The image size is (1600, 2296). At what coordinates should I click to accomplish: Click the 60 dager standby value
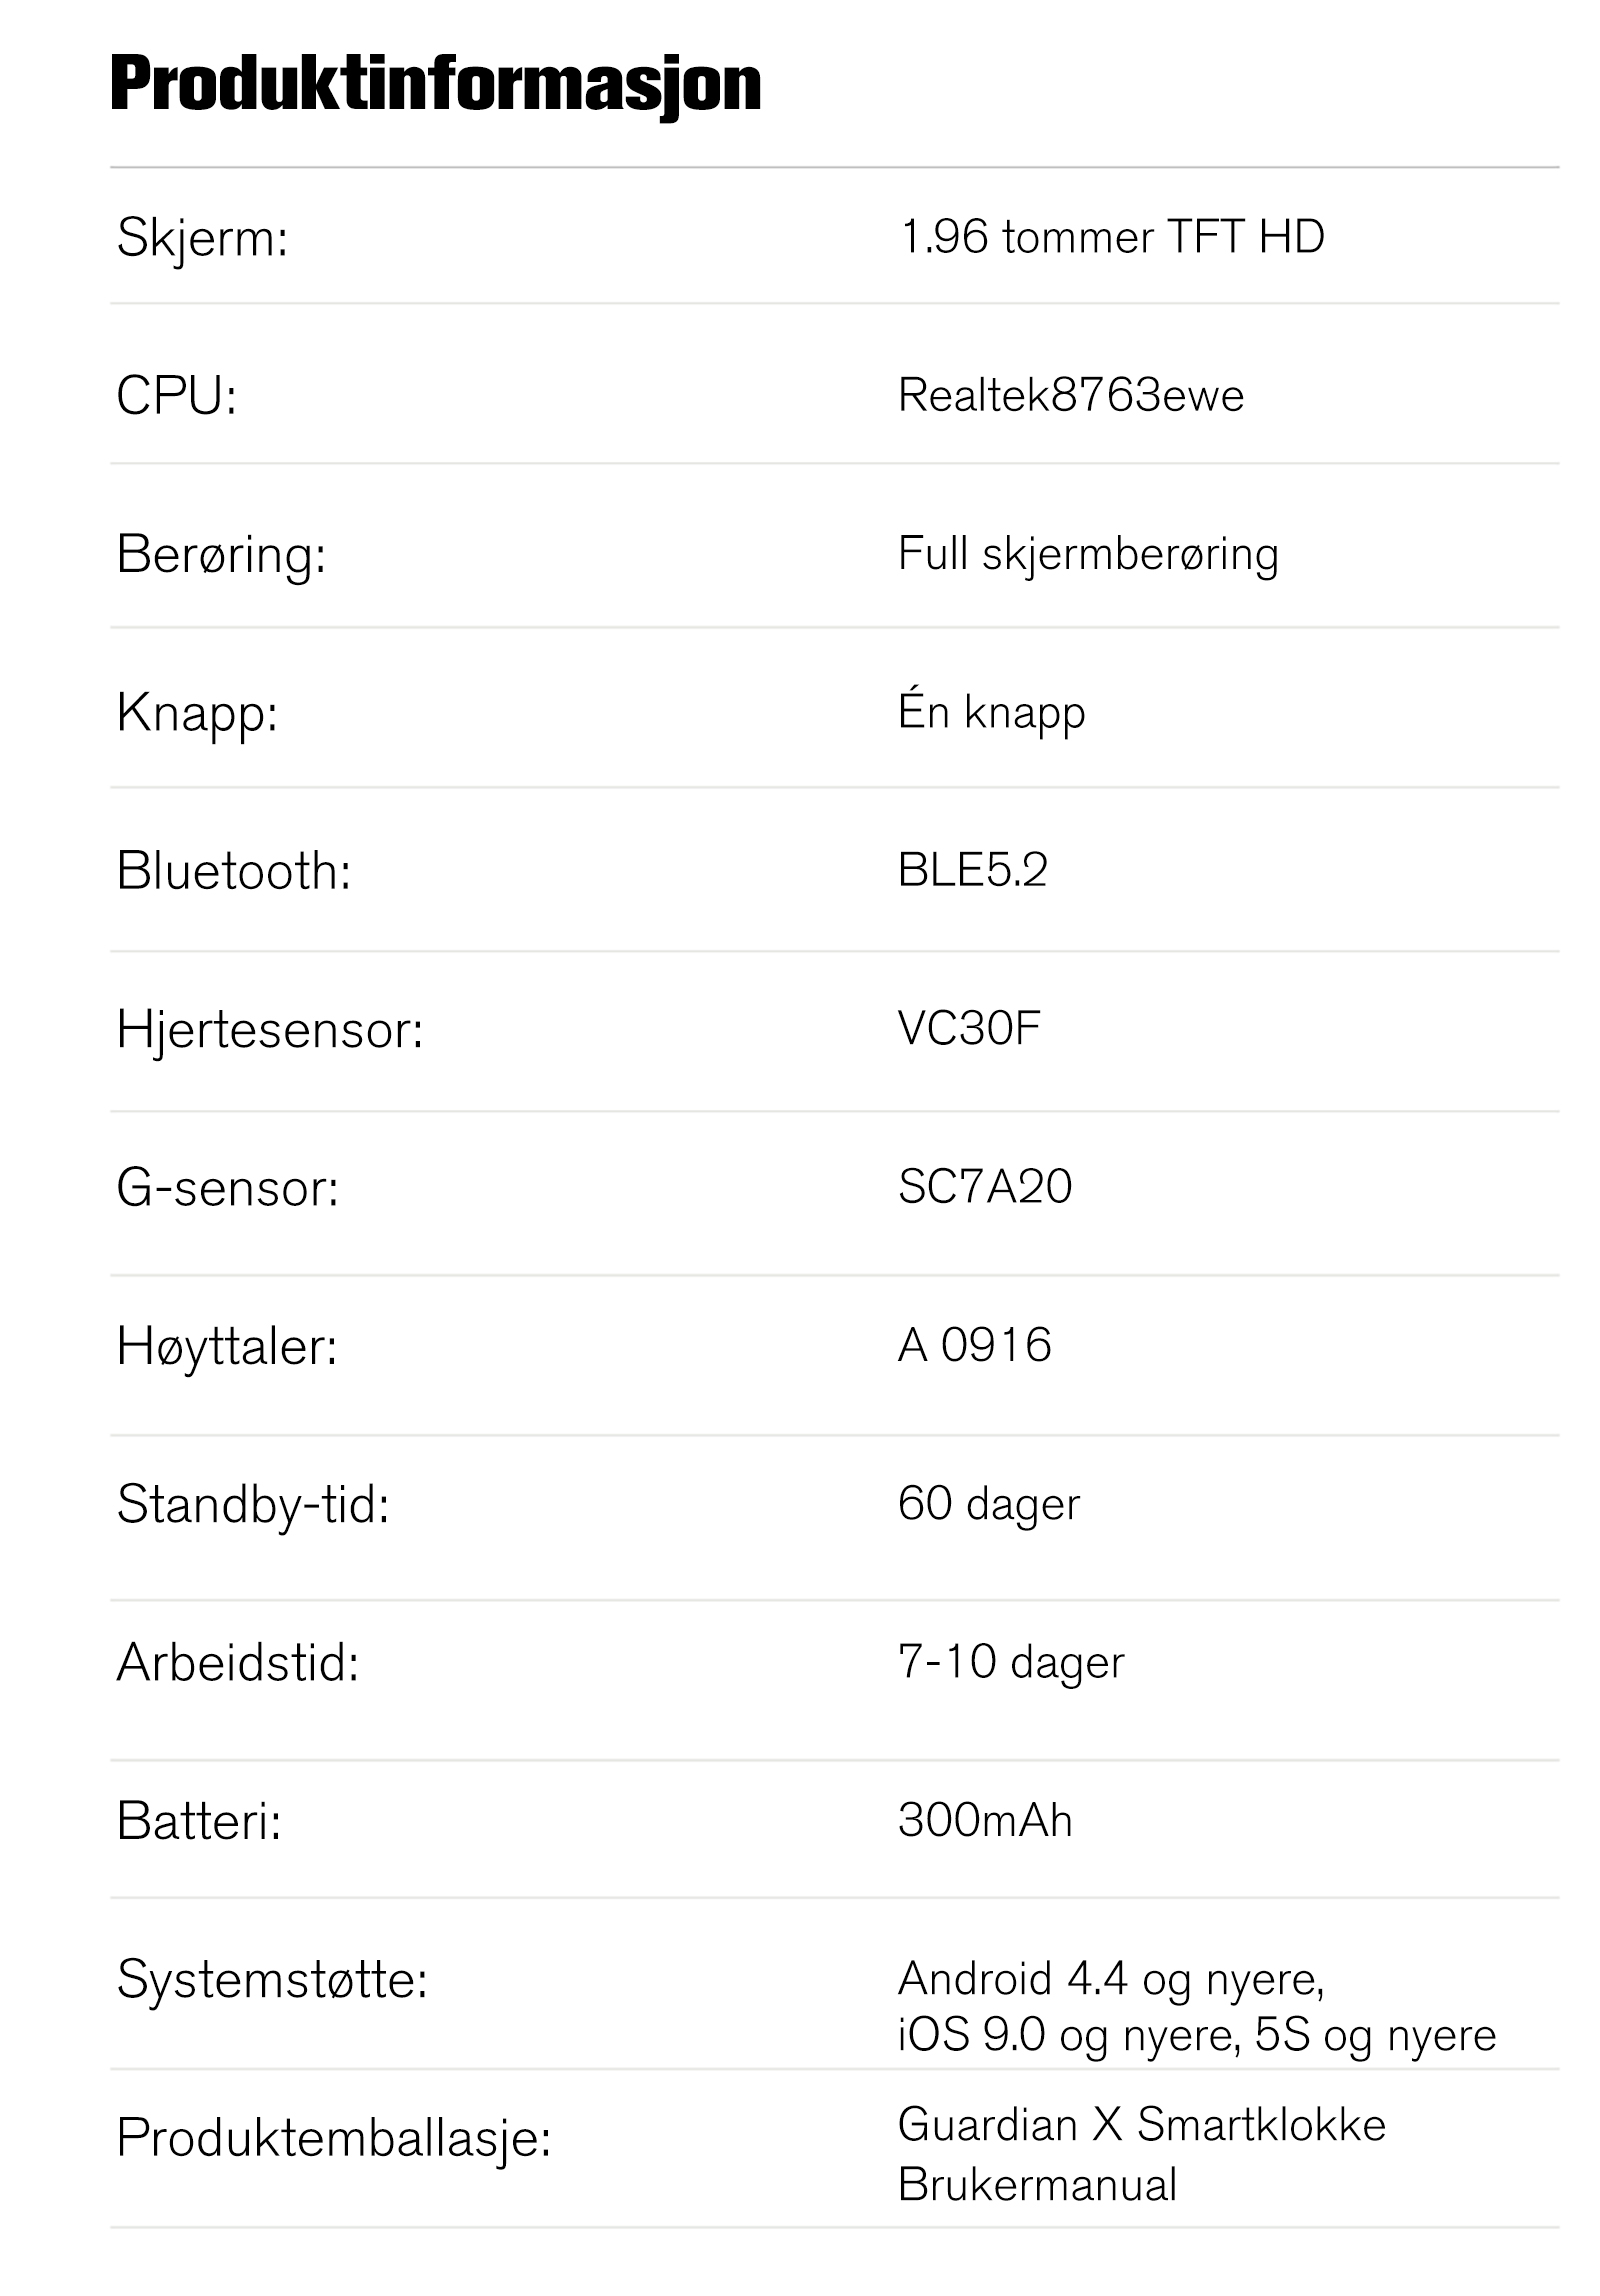988,1504
